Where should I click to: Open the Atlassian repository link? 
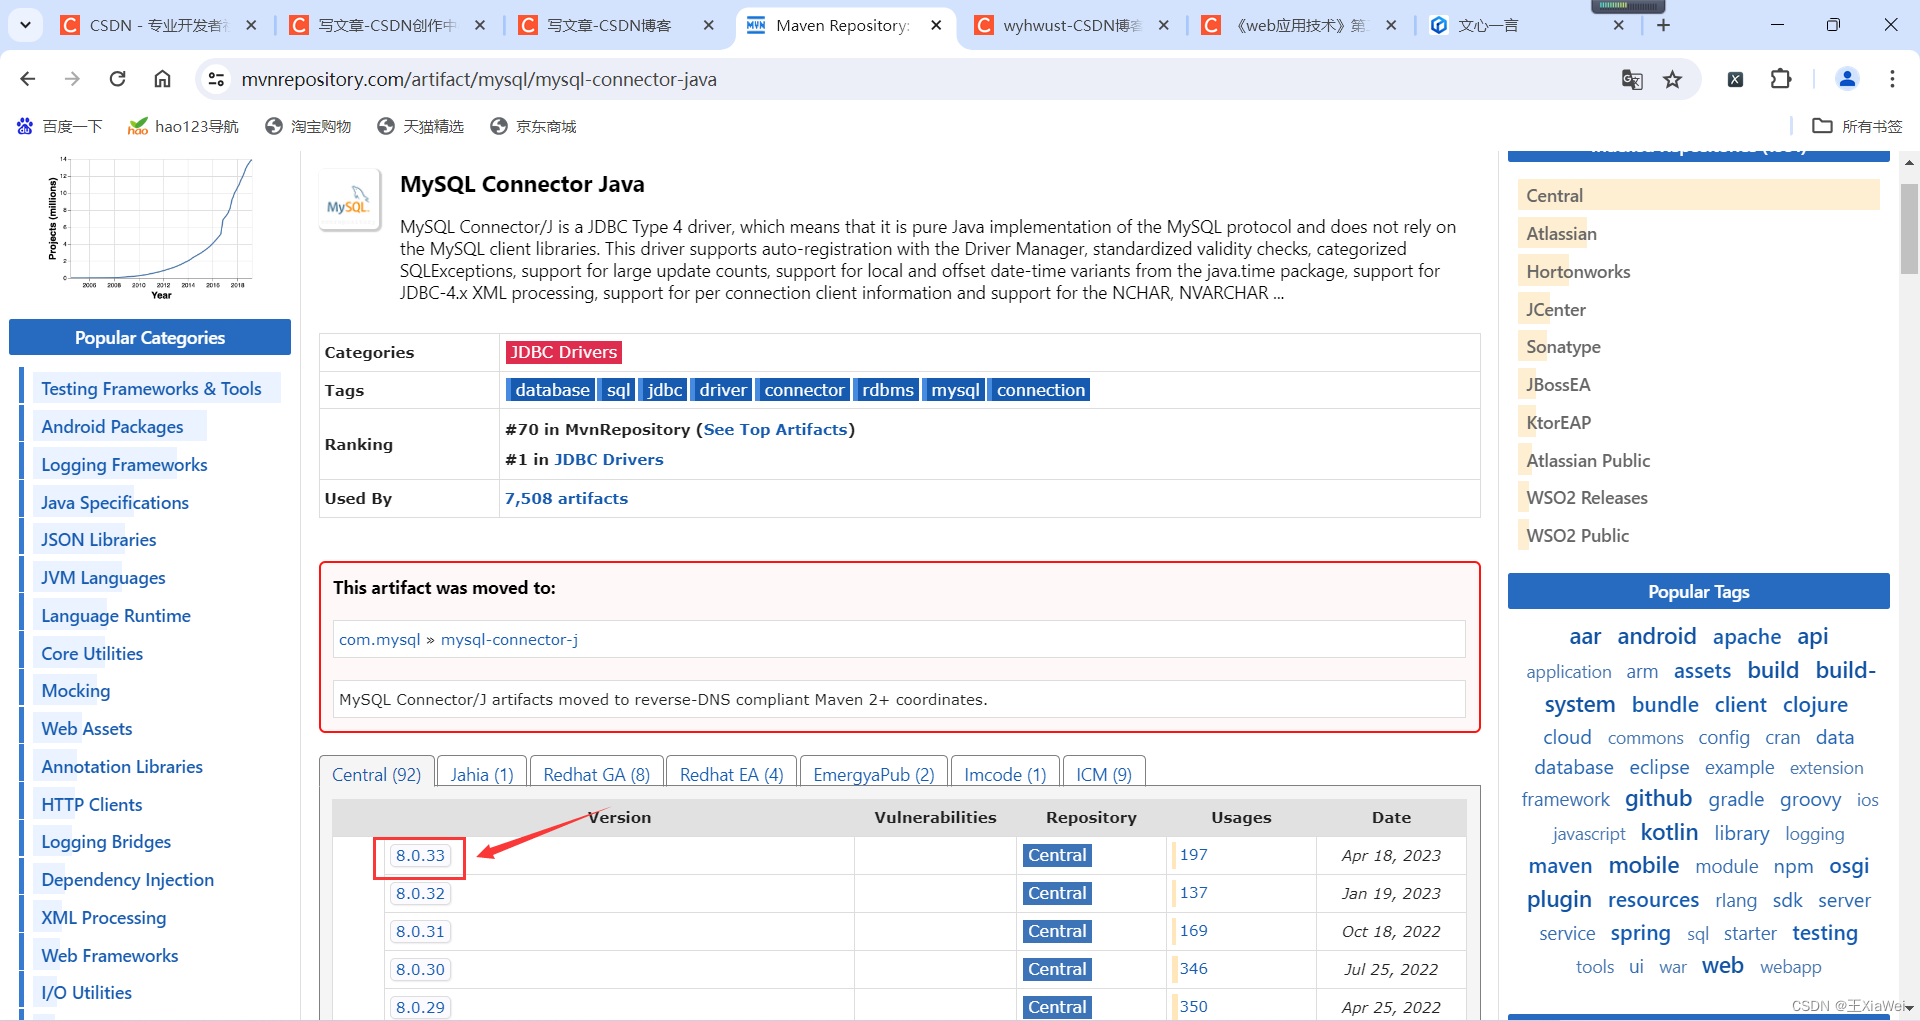point(1561,234)
